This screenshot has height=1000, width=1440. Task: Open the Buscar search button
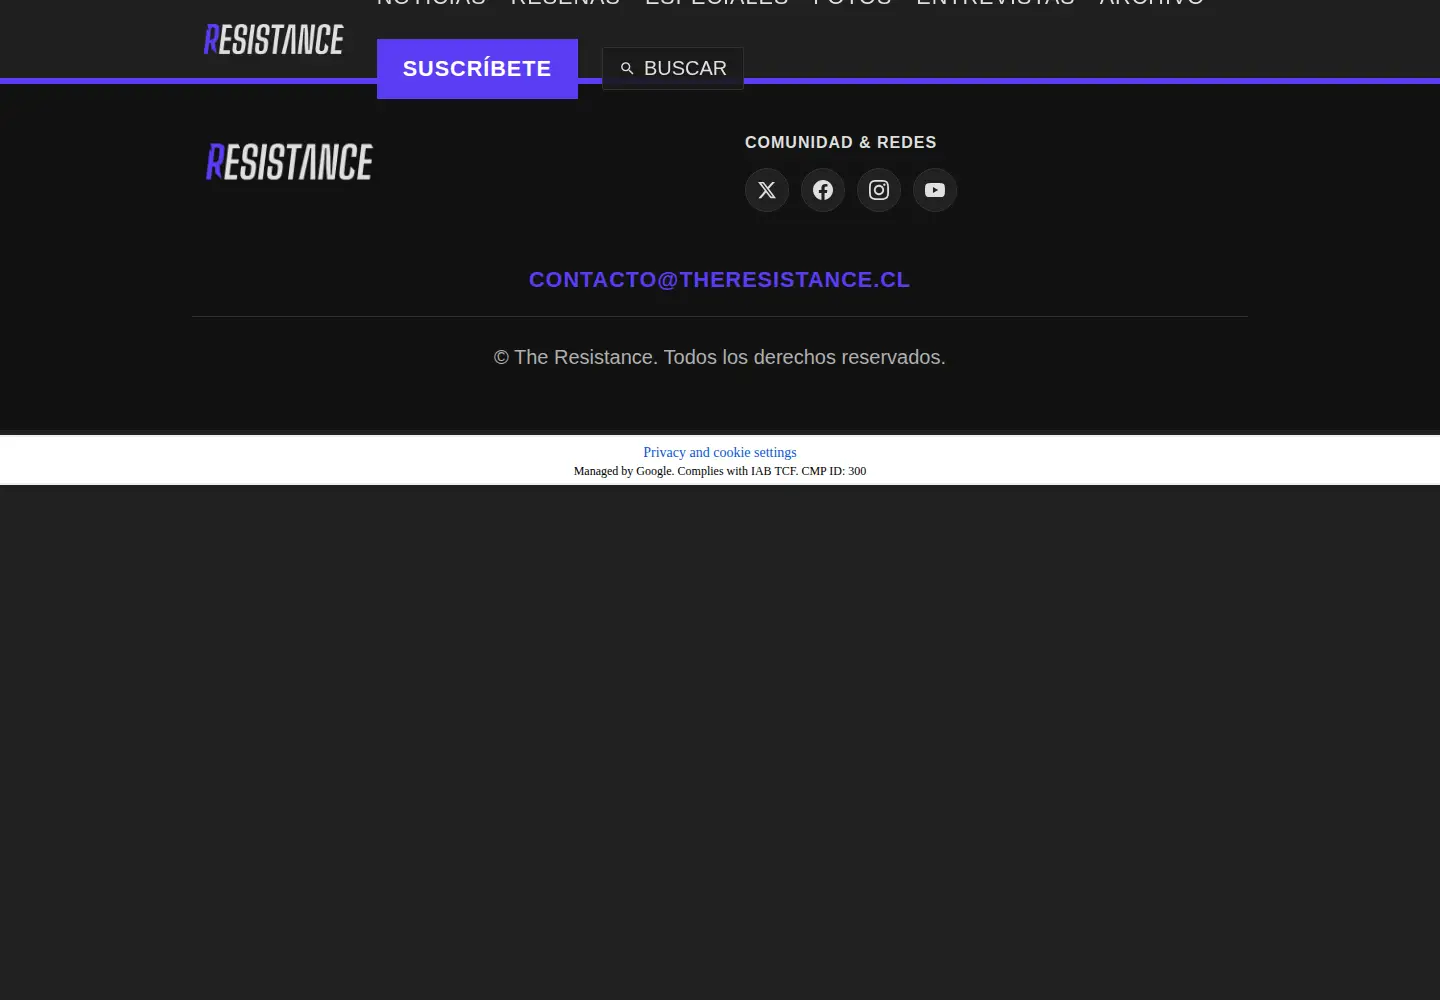point(673,69)
